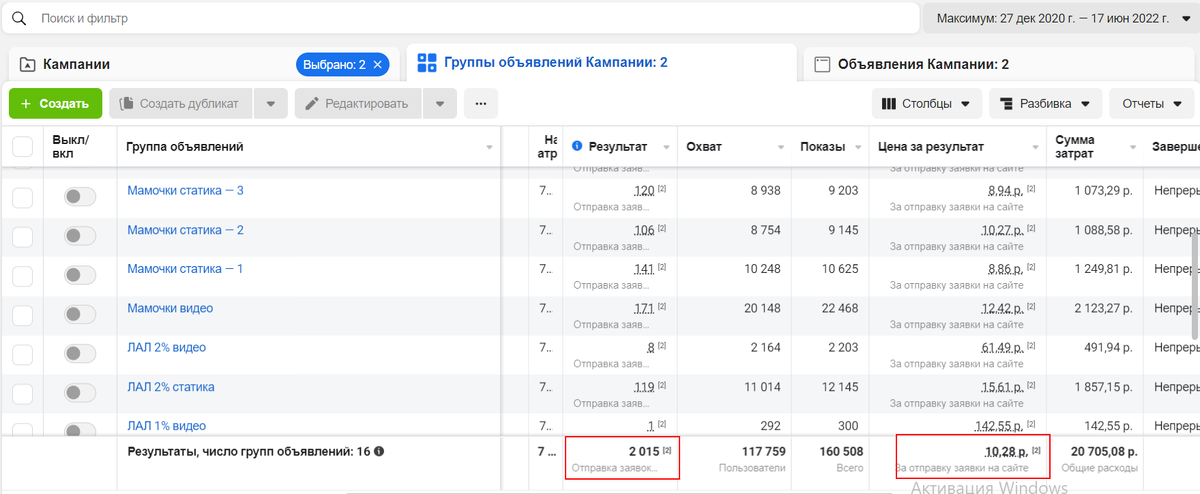The height and width of the screenshot is (494, 1200).
Task: Open ЛАЛ 1% видео ad set link
Action: (x=166, y=426)
